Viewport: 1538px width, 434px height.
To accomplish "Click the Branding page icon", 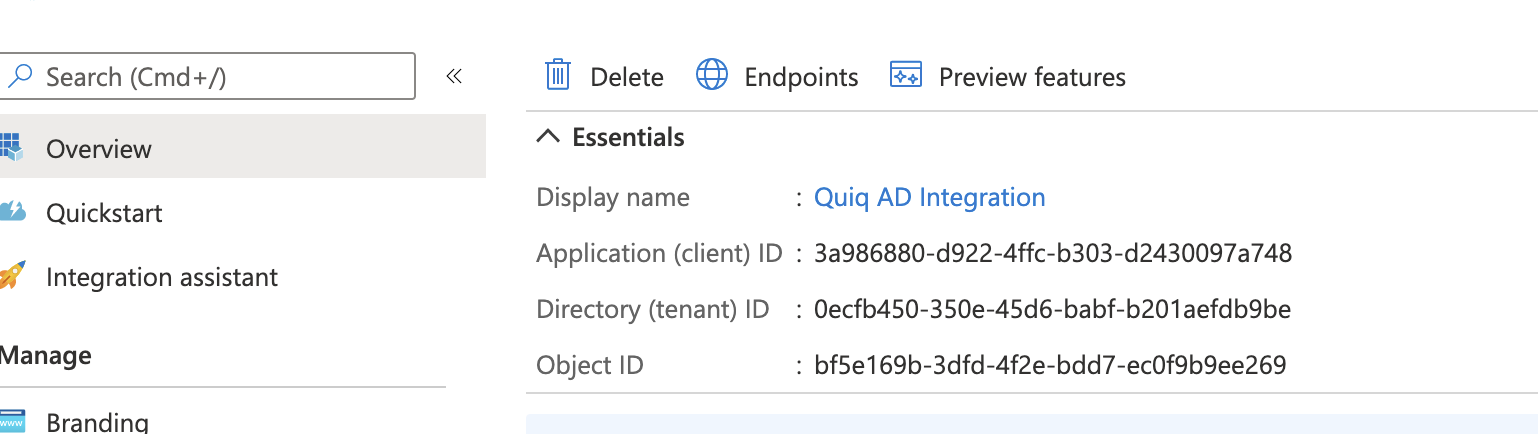I will 12,421.
